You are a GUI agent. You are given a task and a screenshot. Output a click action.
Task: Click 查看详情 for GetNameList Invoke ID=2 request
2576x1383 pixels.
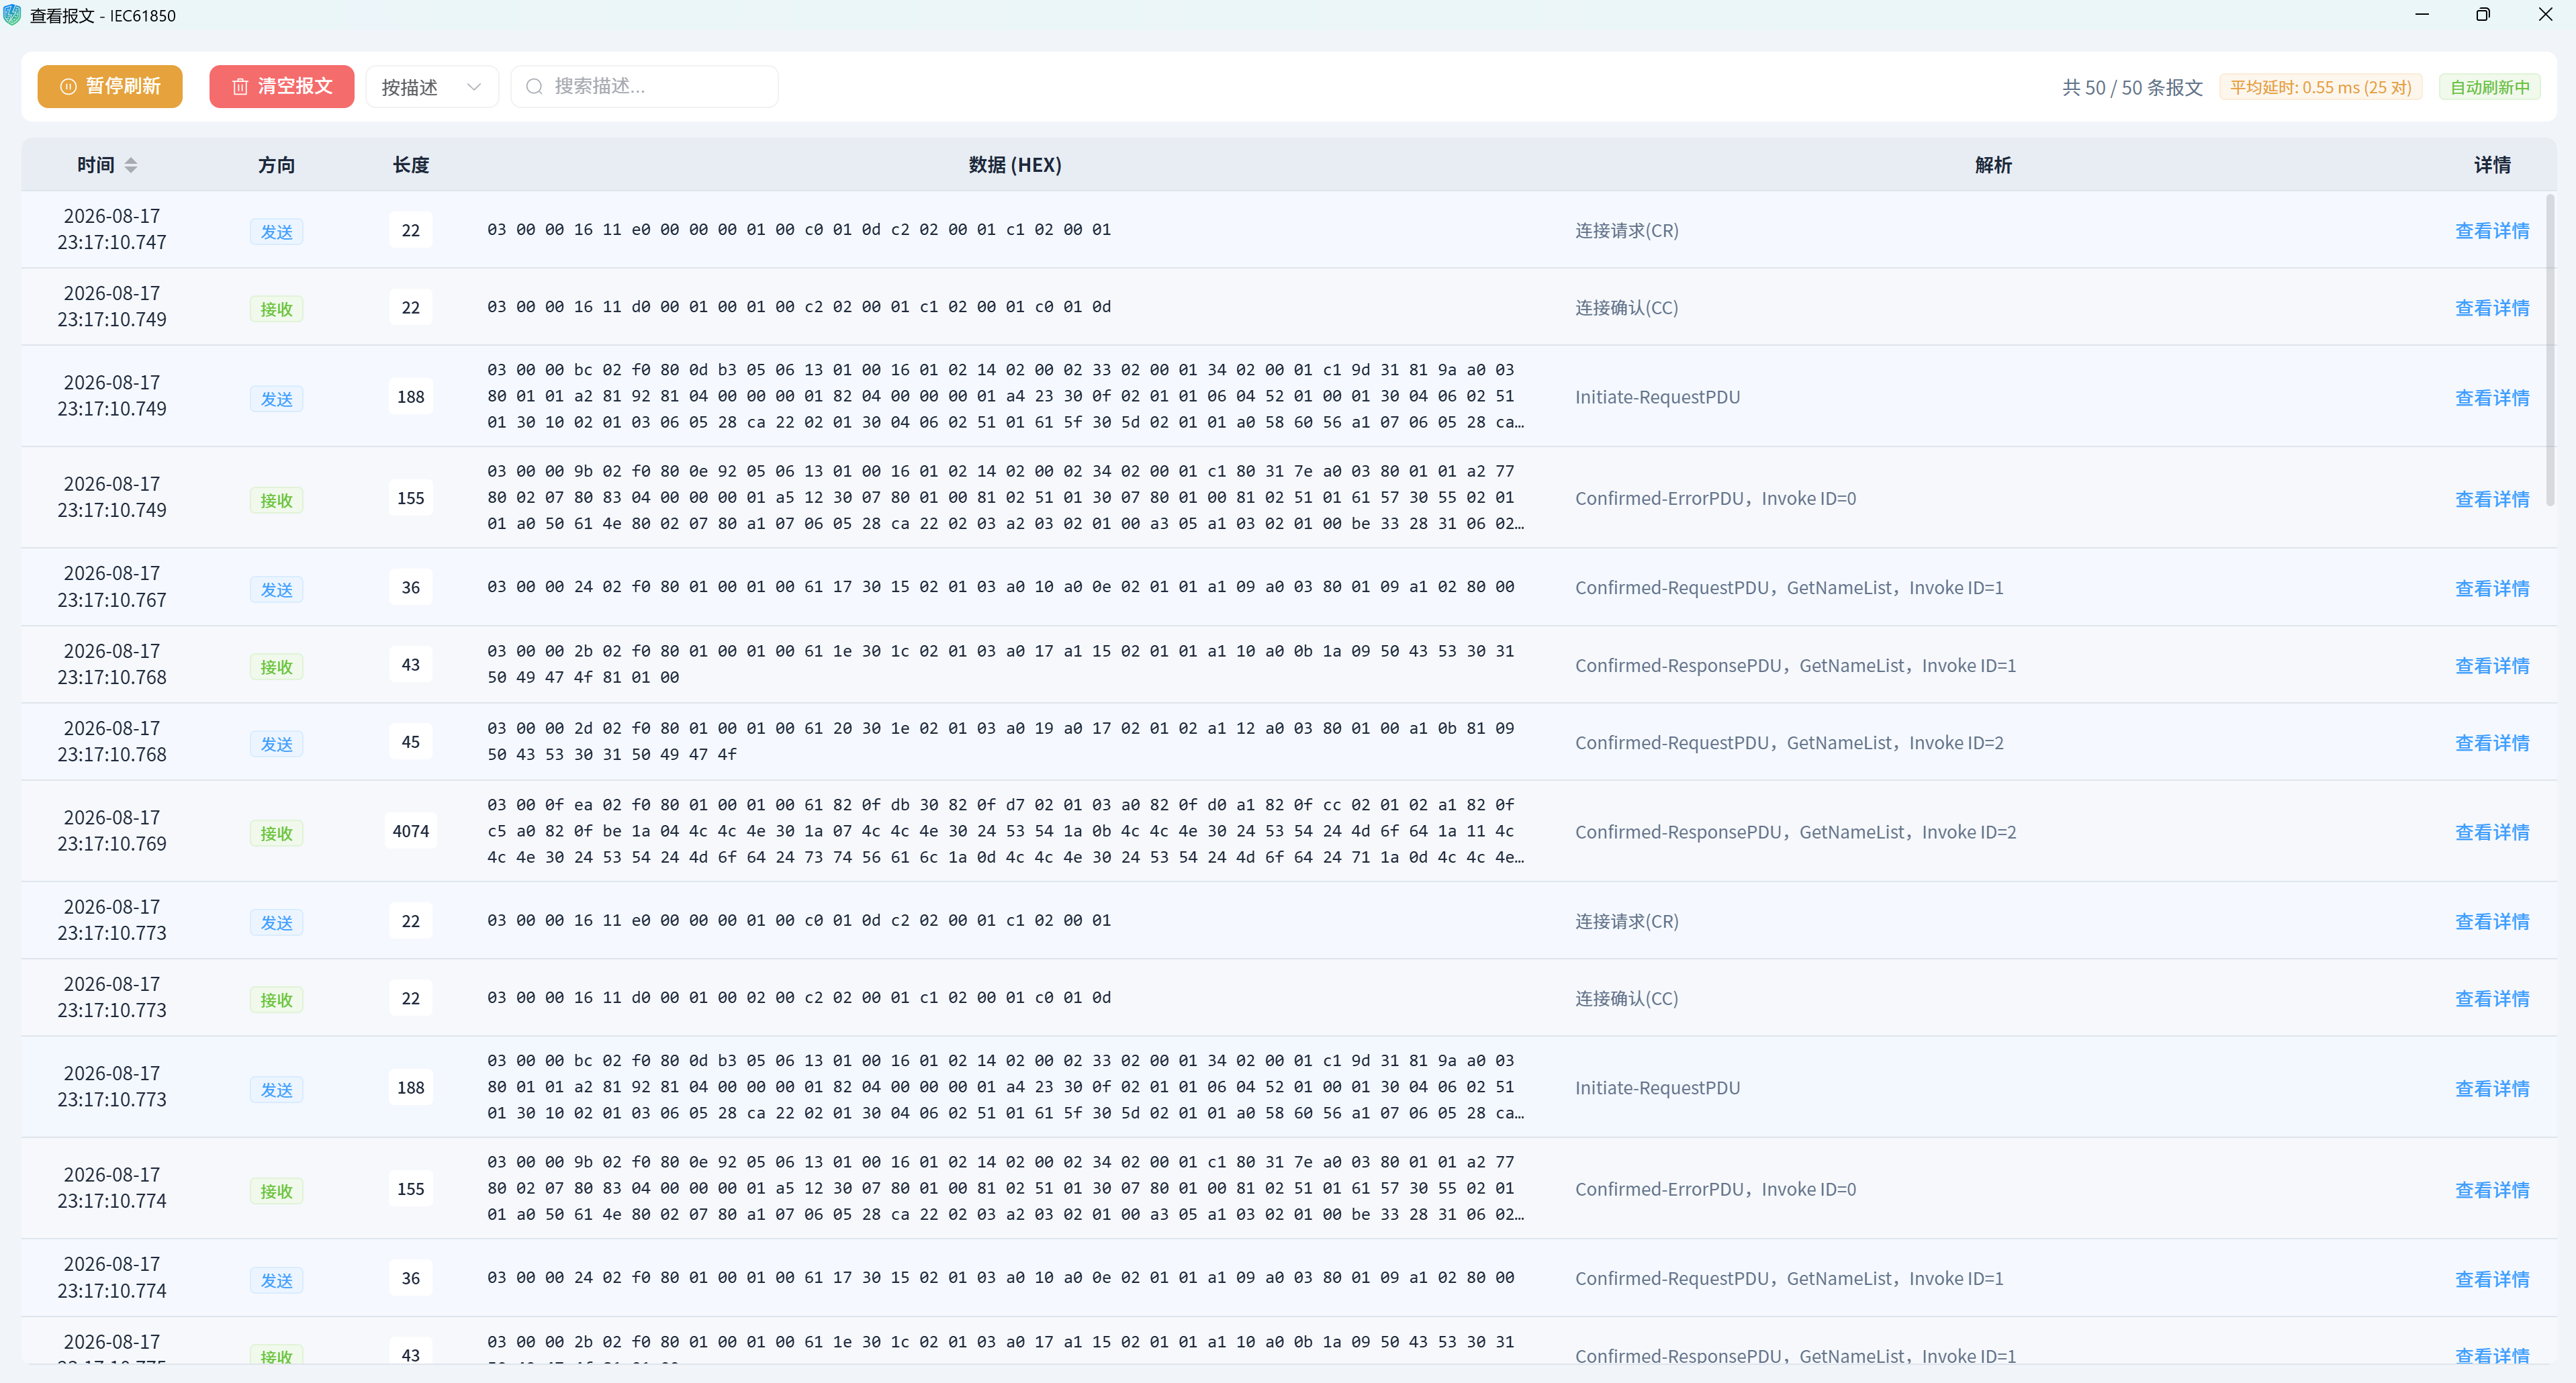point(2492,743)
